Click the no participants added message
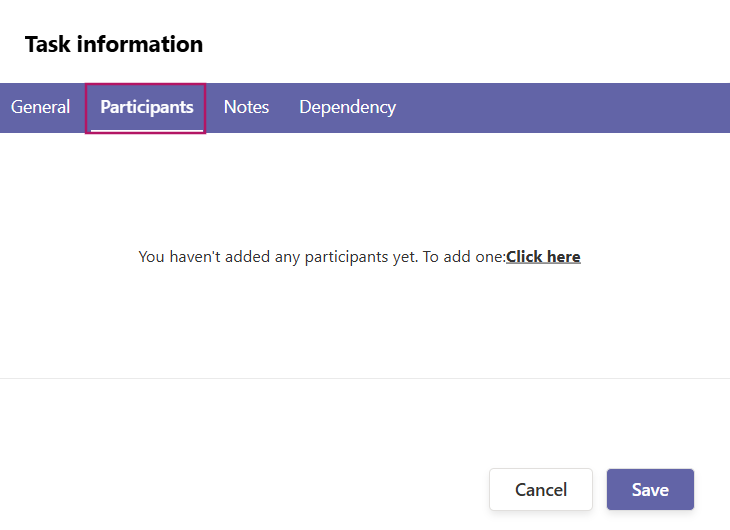The height and width of the screenshot is (530, 730). pyautogui.click(x=321, y=257)
